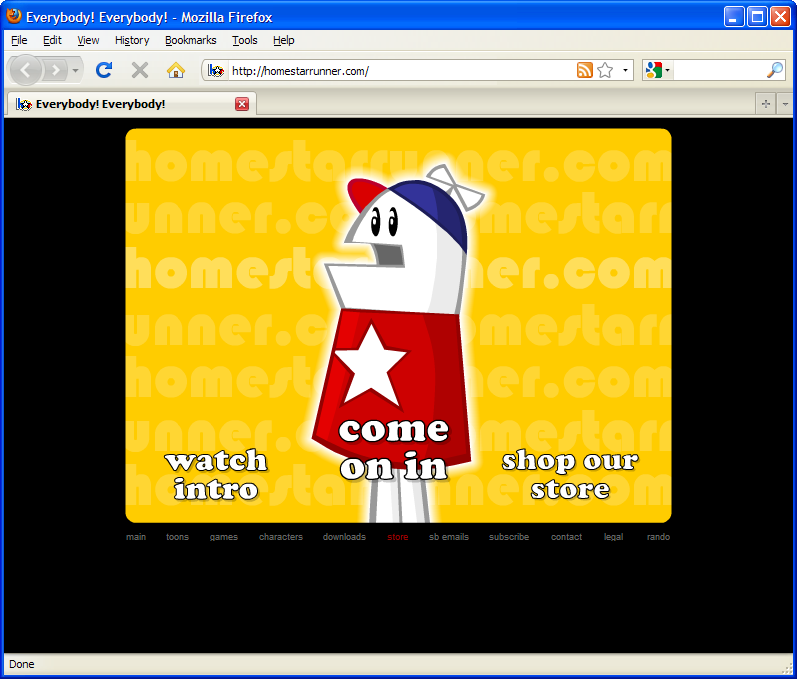Viewport: 797px width, 679px height.
Task: Reload the current page
Action: pos(104,70)
